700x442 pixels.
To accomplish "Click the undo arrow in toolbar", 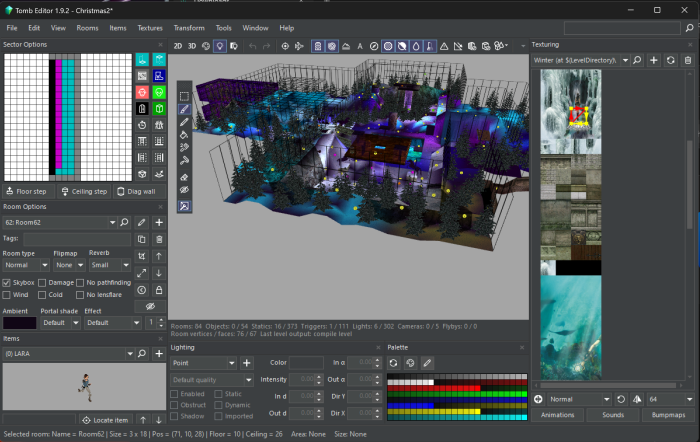I will coord(253,46).
